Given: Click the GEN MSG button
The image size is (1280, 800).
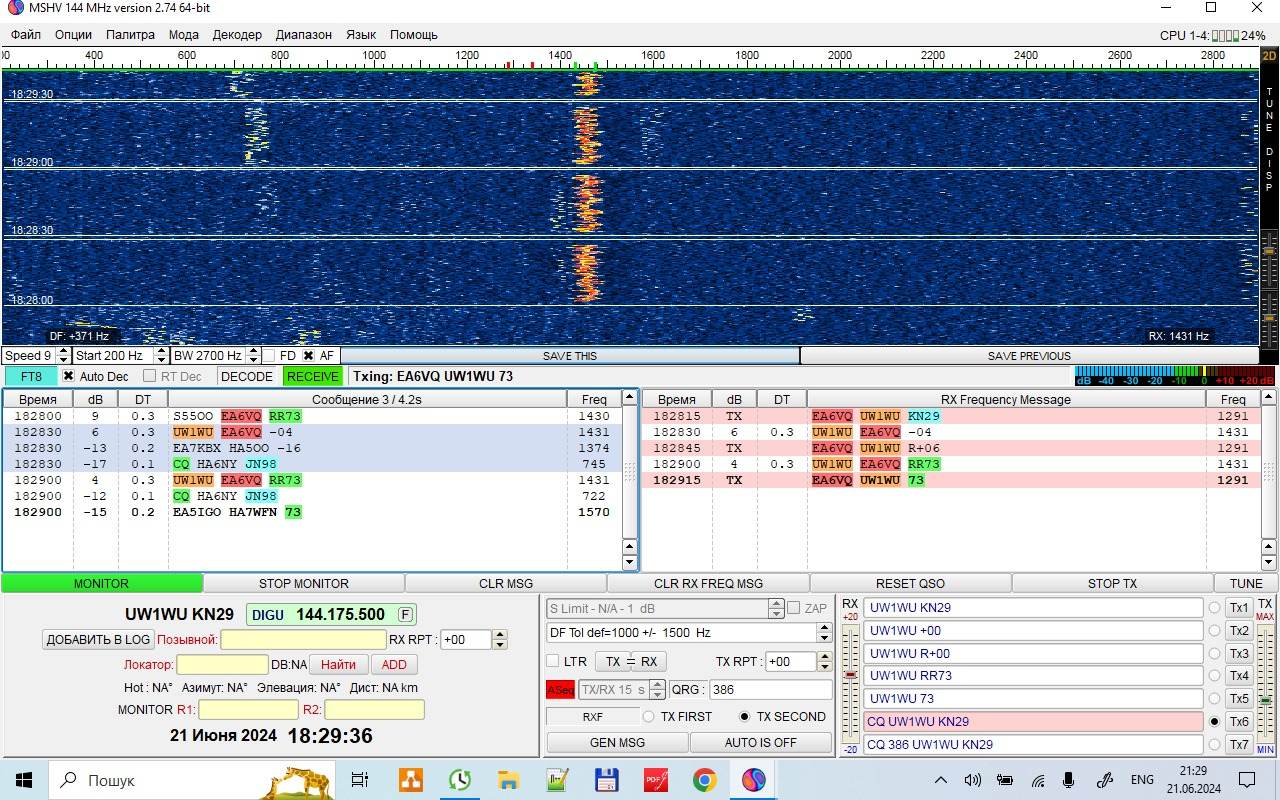Looking at the screenshot, I should point(617,743).
